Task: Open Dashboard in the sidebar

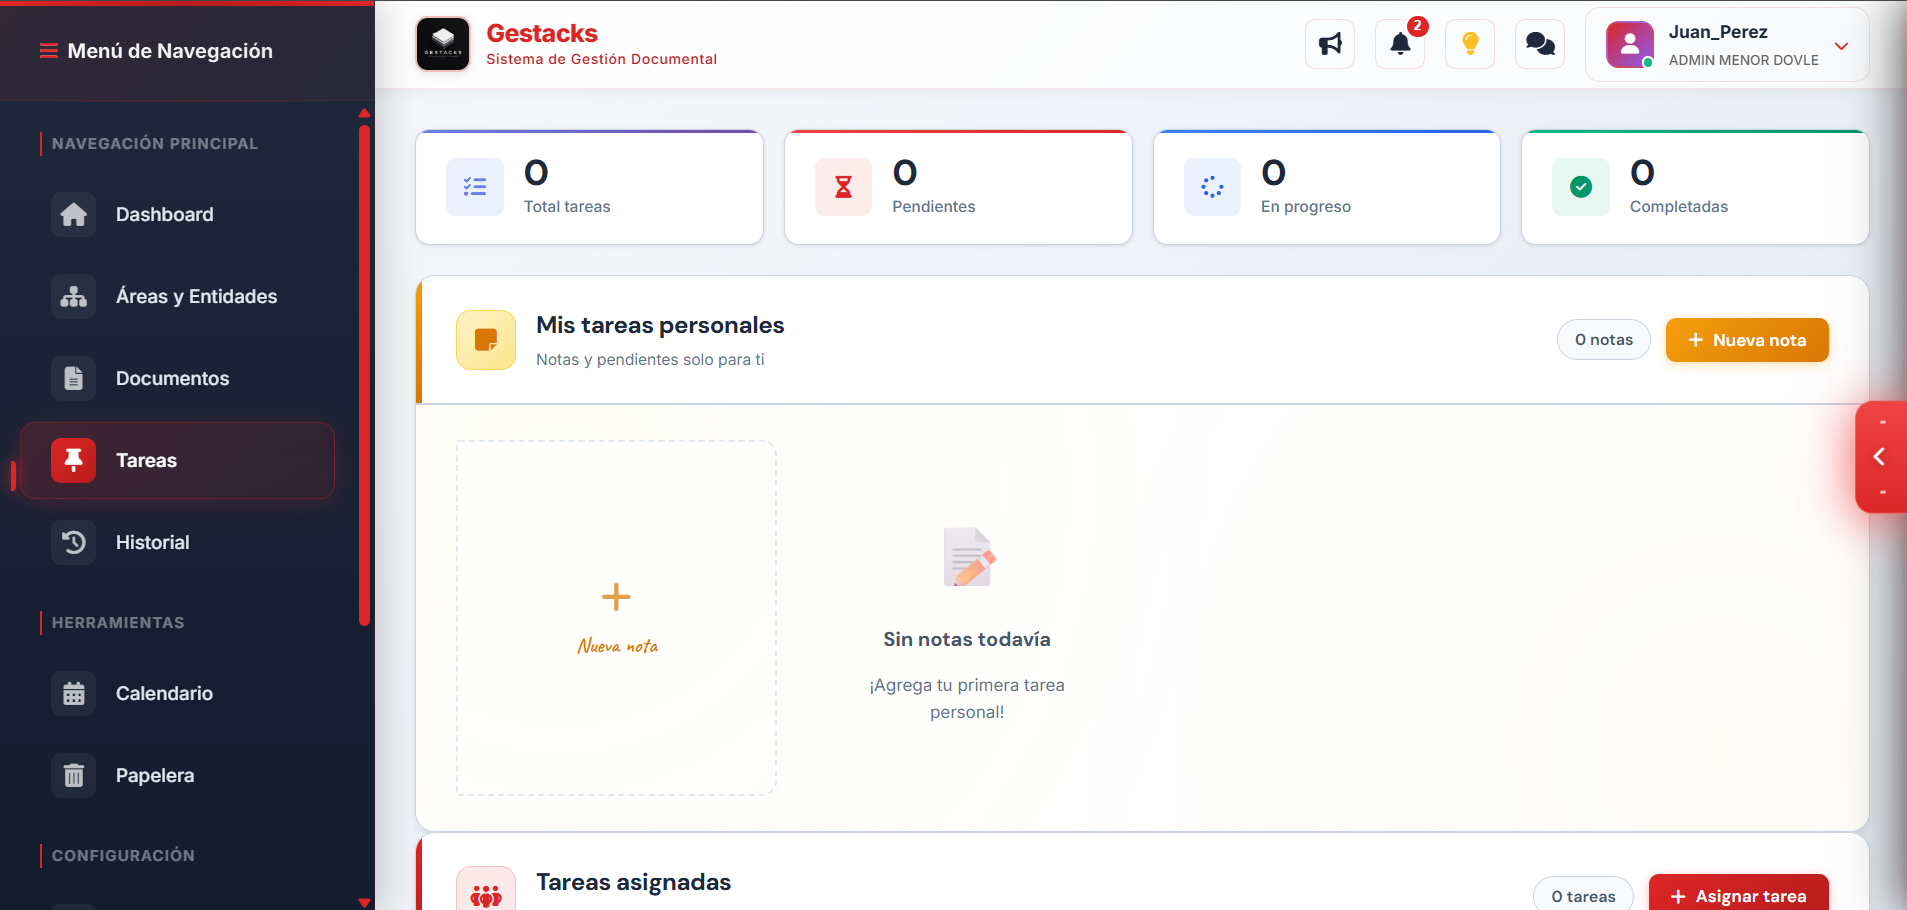Action: click(x=178, y=214)
